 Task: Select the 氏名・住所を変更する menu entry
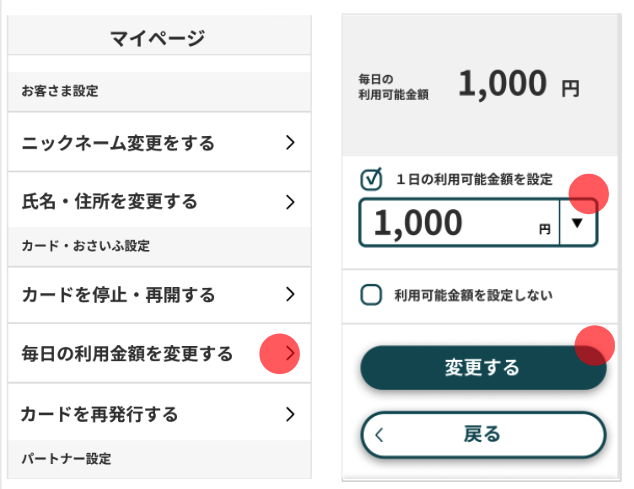pos(110,202)
